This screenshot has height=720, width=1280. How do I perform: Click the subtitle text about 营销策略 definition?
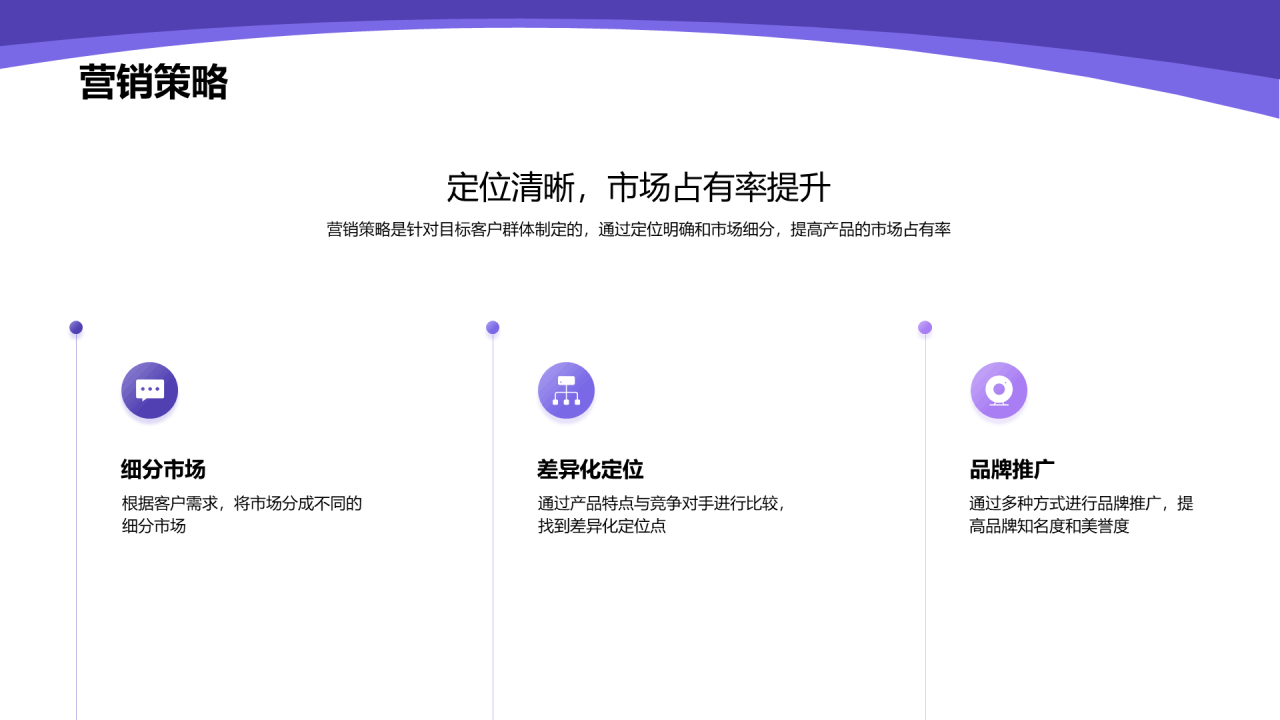[640, 229]
